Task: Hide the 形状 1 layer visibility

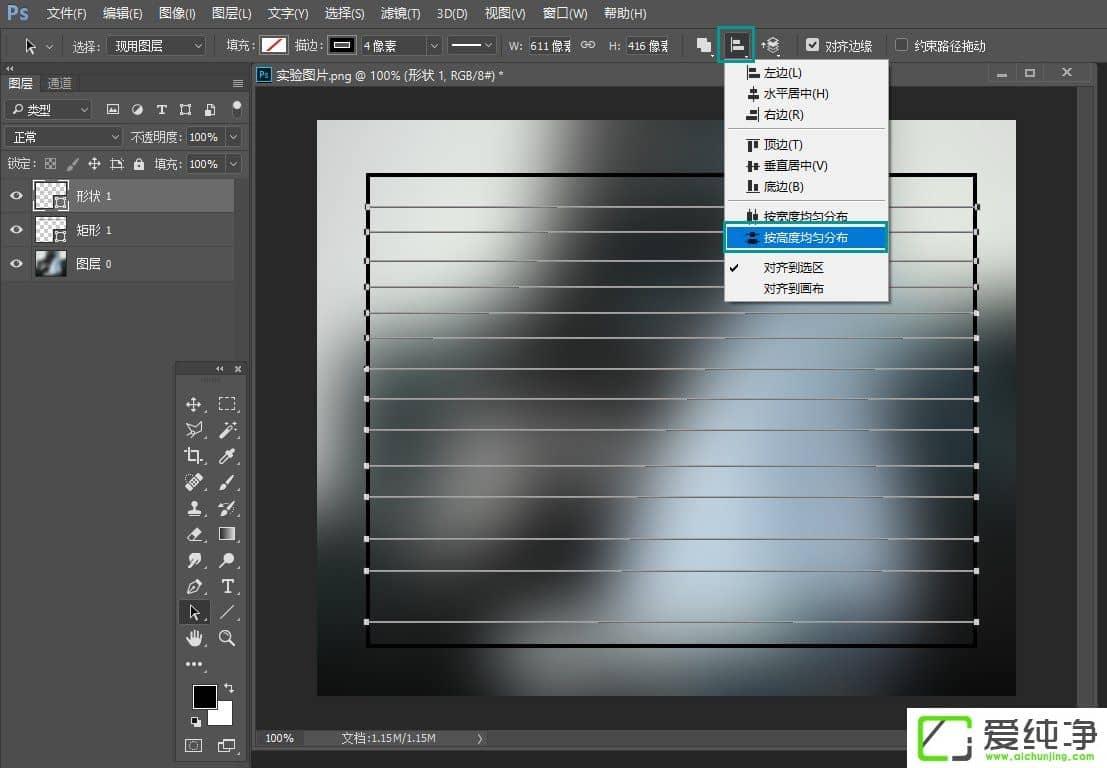Action: [15, 195]
